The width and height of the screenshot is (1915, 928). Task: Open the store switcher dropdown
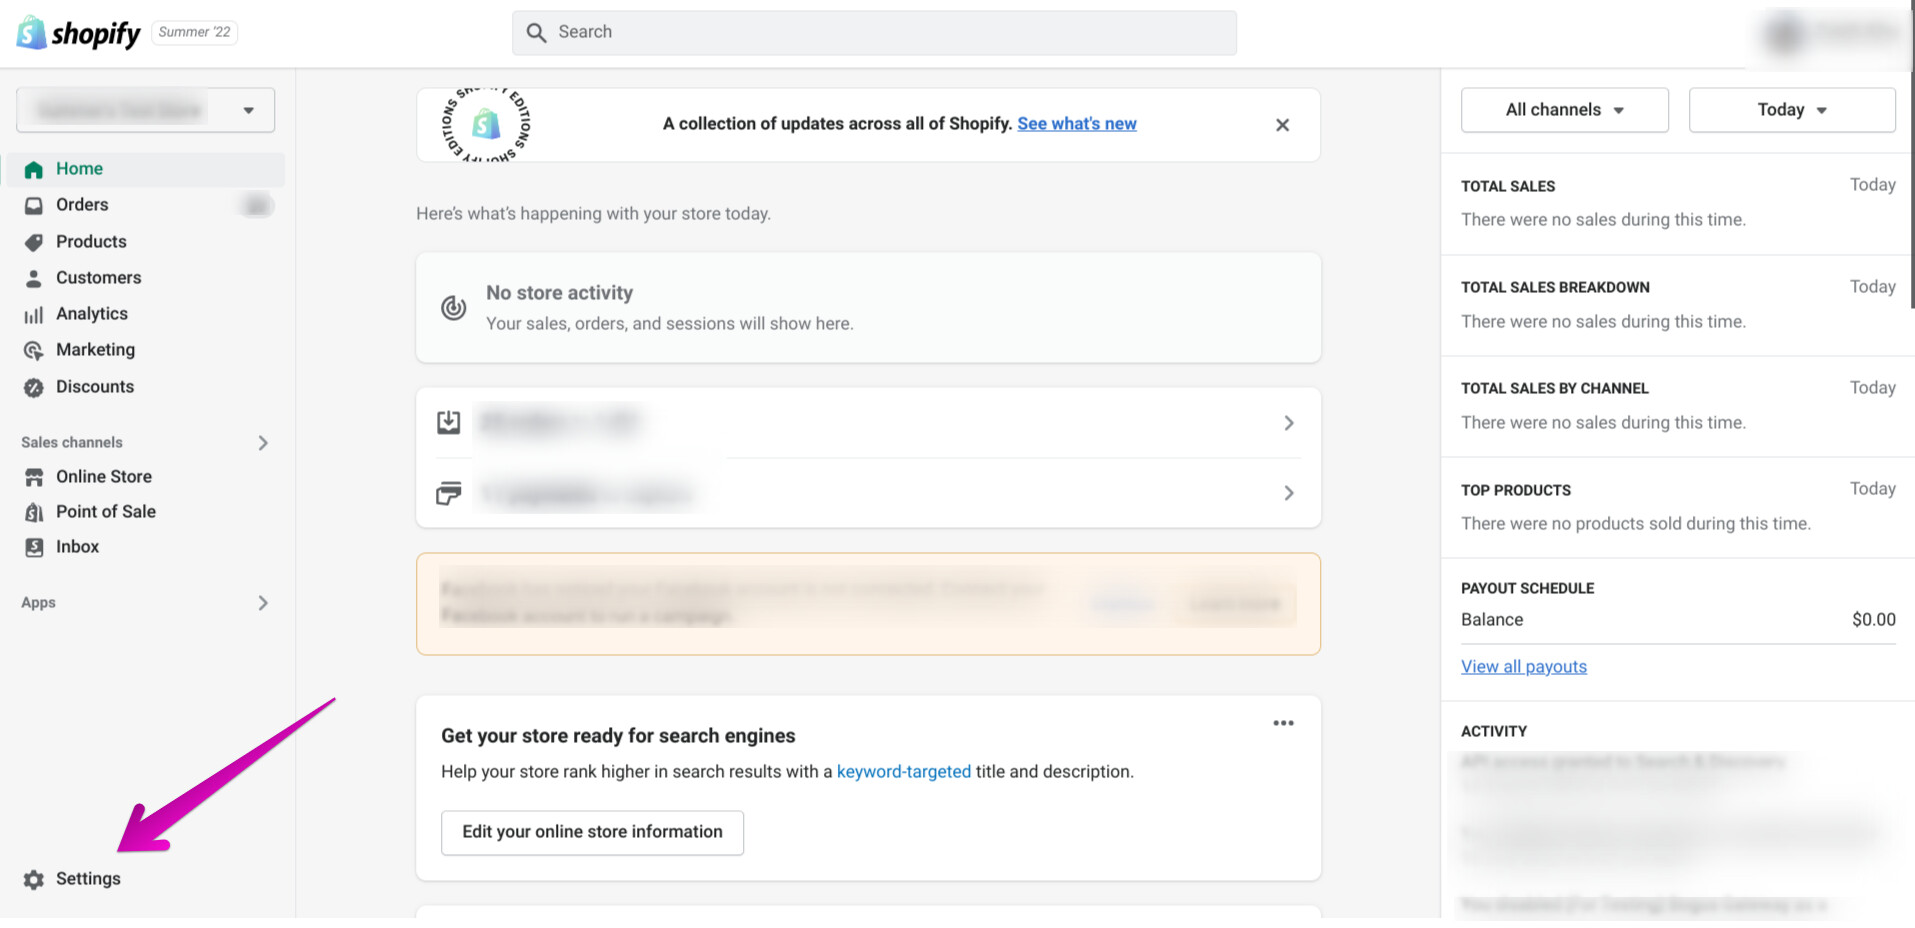tap(145, 110)
